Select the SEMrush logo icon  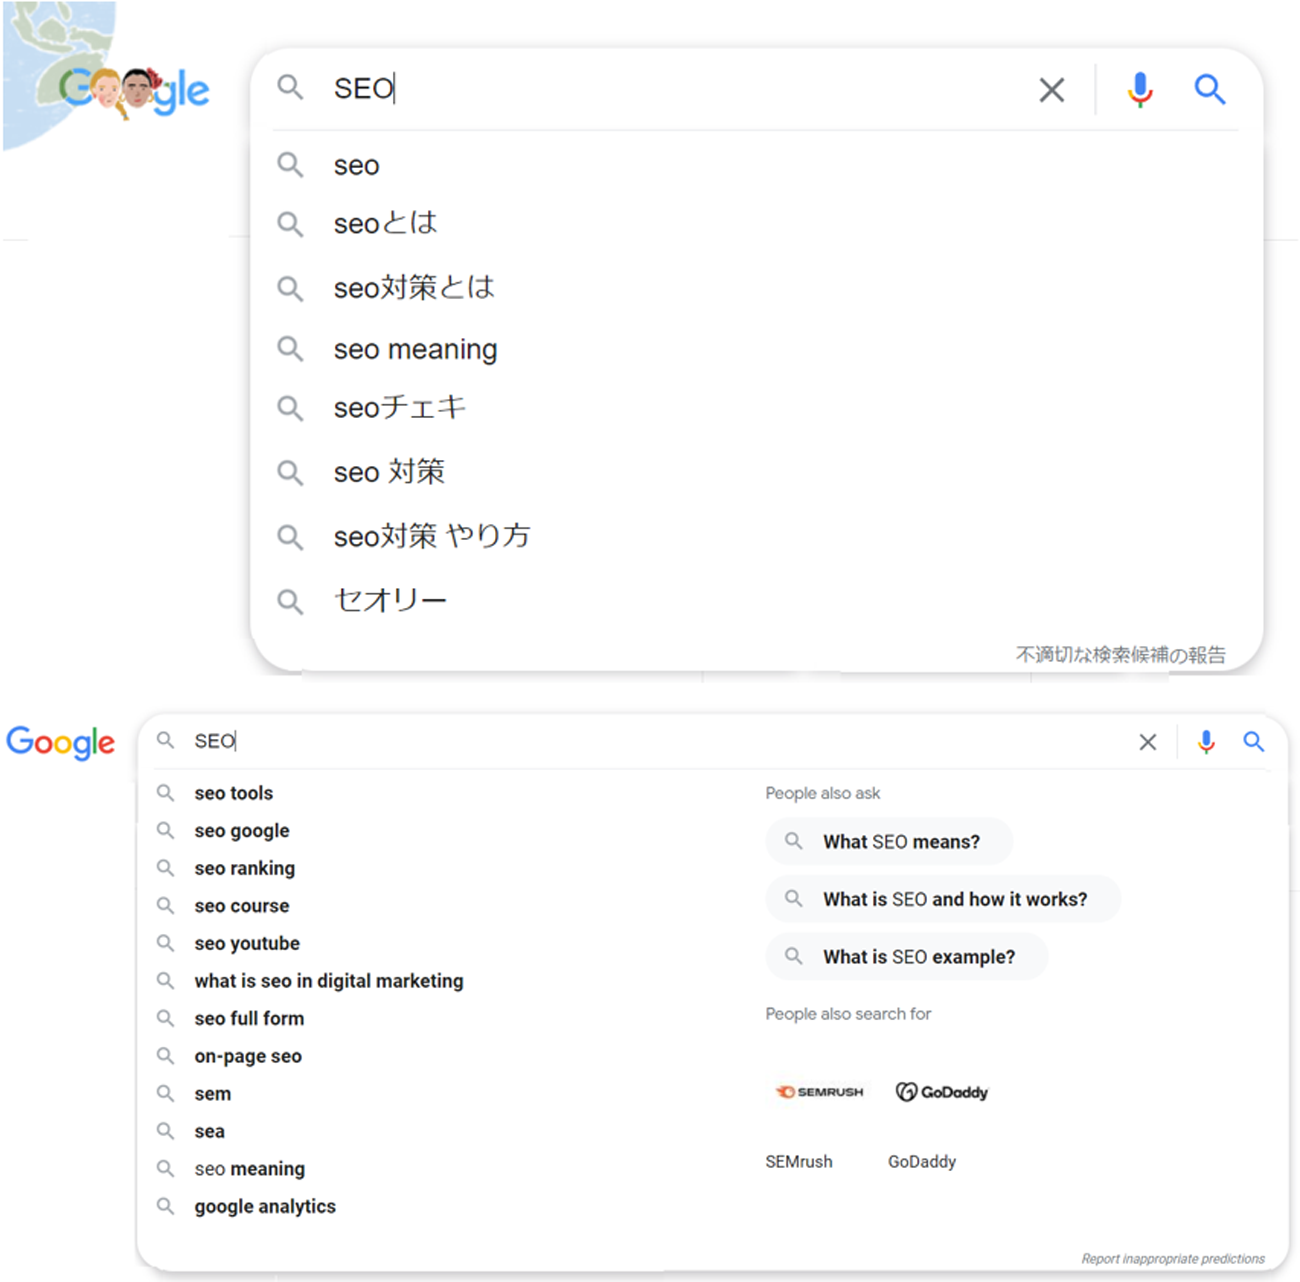pos(820,1091)
